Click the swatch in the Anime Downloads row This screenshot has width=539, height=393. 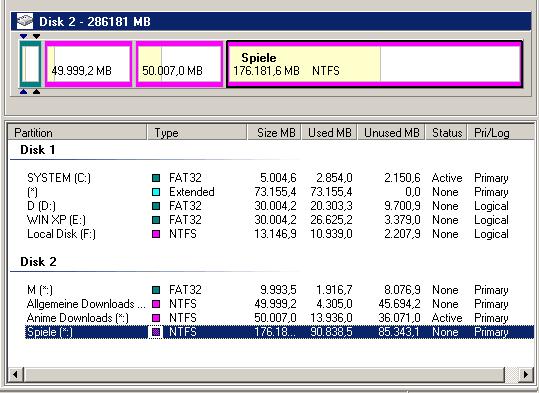point(156,318)
